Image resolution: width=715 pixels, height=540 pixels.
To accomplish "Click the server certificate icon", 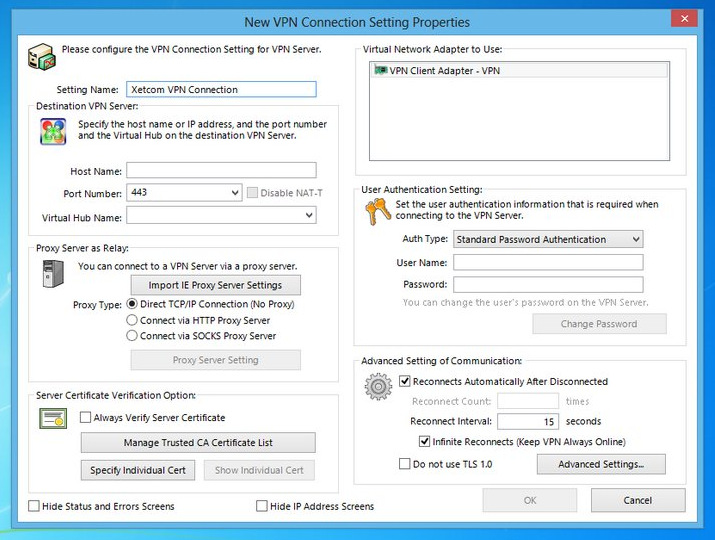I will pos(53,418).
